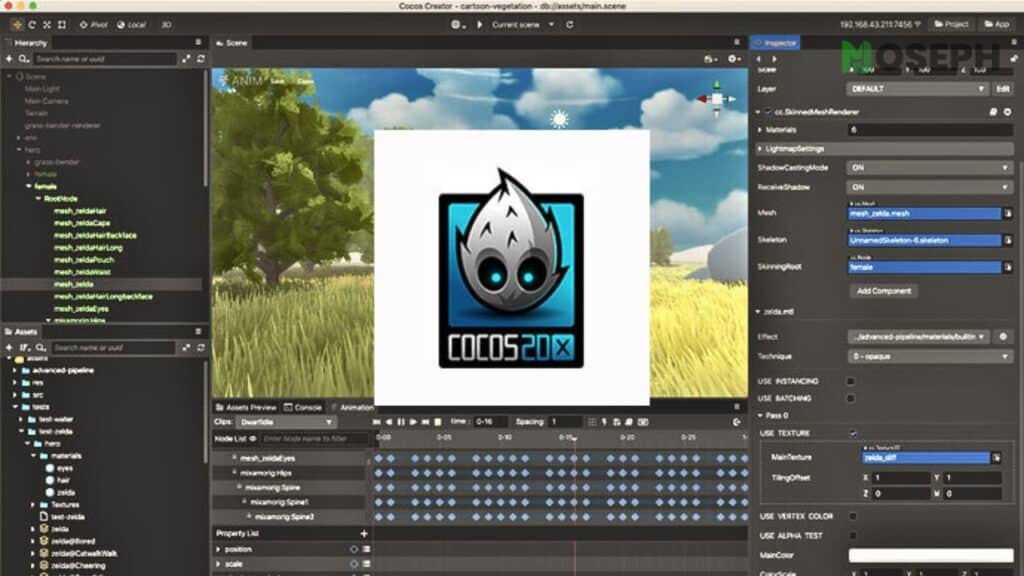Refresh the Hierarchy panel
1024x576 pixels.
pyautogui.click(x=200, y=59)
